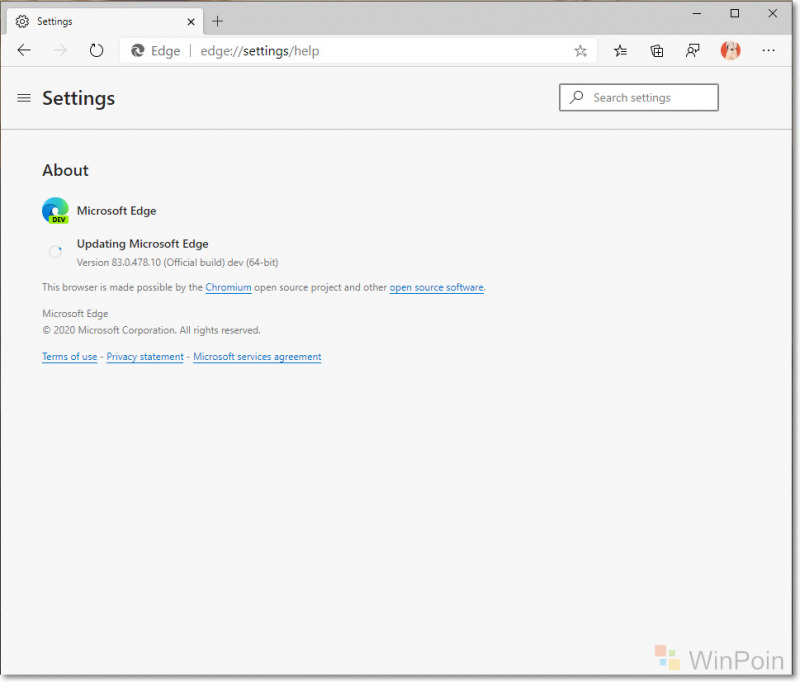Screen dimensions: 800x682
Task: Refresh the page with reload icon
Action: (x=96, y=50)
